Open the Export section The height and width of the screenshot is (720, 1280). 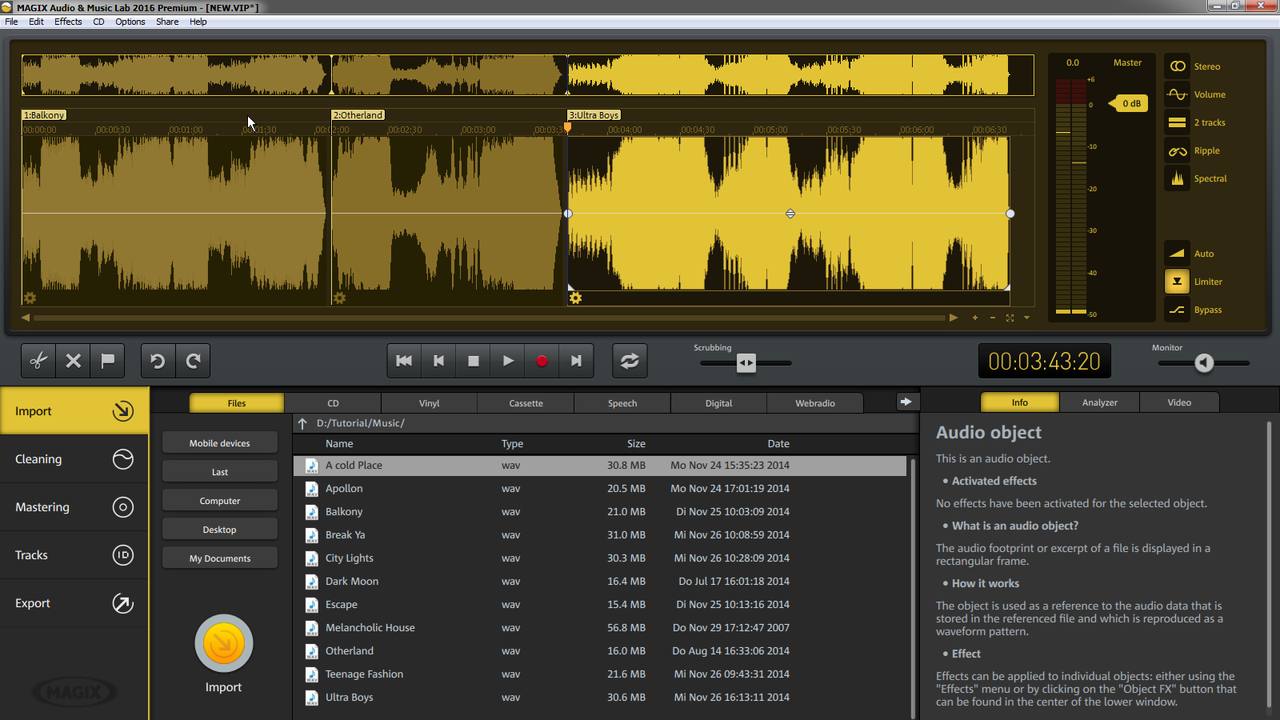point(74,603)
